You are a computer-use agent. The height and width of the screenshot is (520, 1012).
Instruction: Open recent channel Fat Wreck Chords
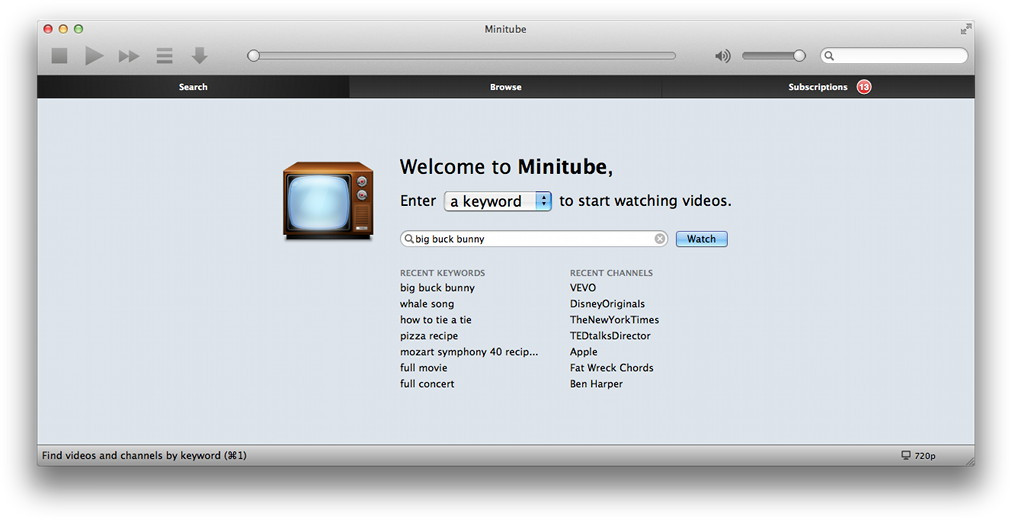coord(612,368)
